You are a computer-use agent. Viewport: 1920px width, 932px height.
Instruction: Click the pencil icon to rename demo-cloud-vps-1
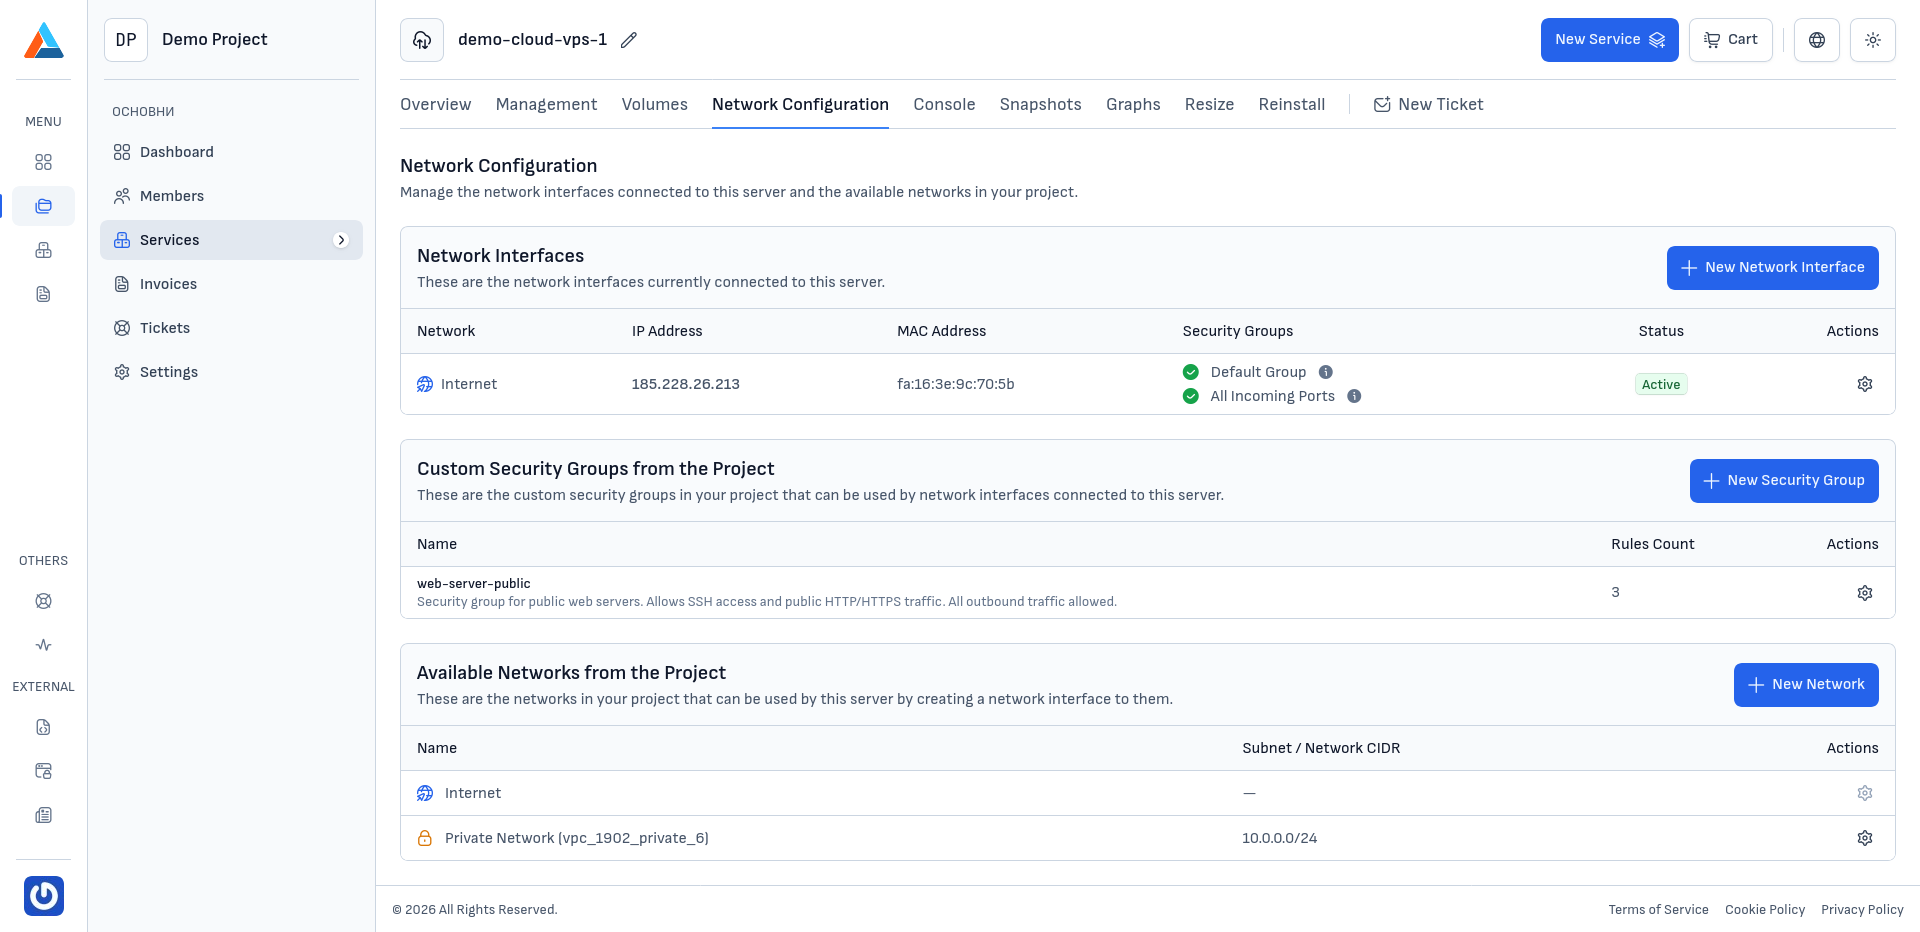click(x=628, y=40)
